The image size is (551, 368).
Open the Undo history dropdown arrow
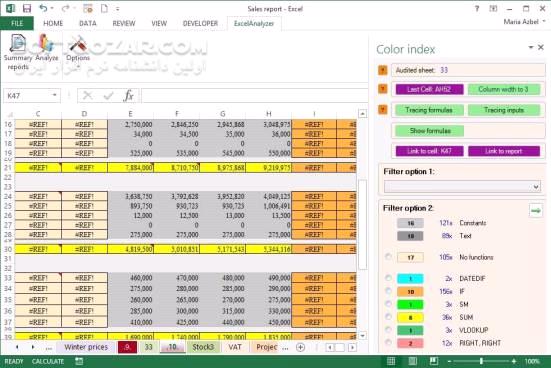(52, 8)
